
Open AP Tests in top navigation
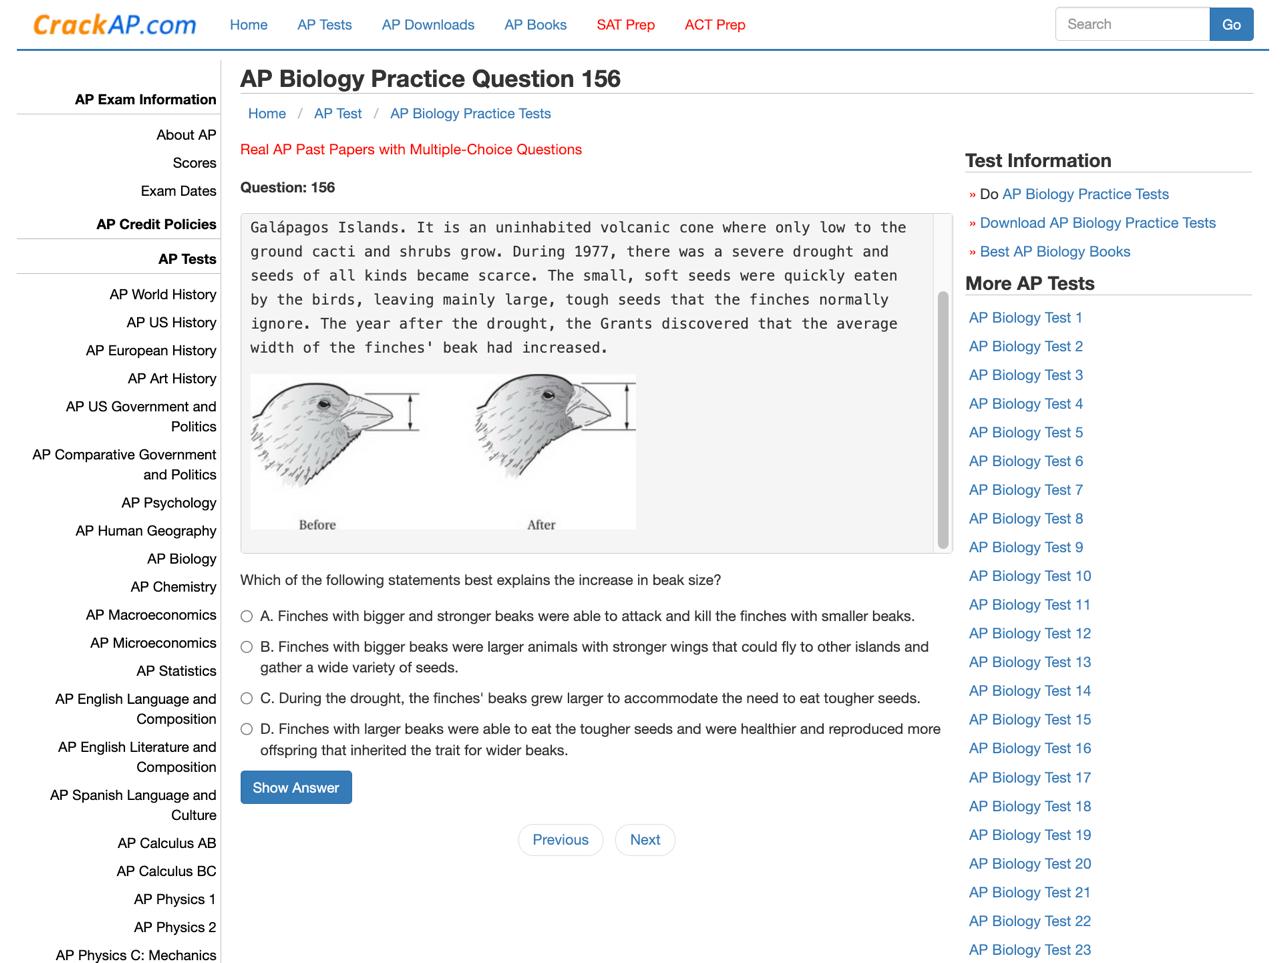[325, 24]
